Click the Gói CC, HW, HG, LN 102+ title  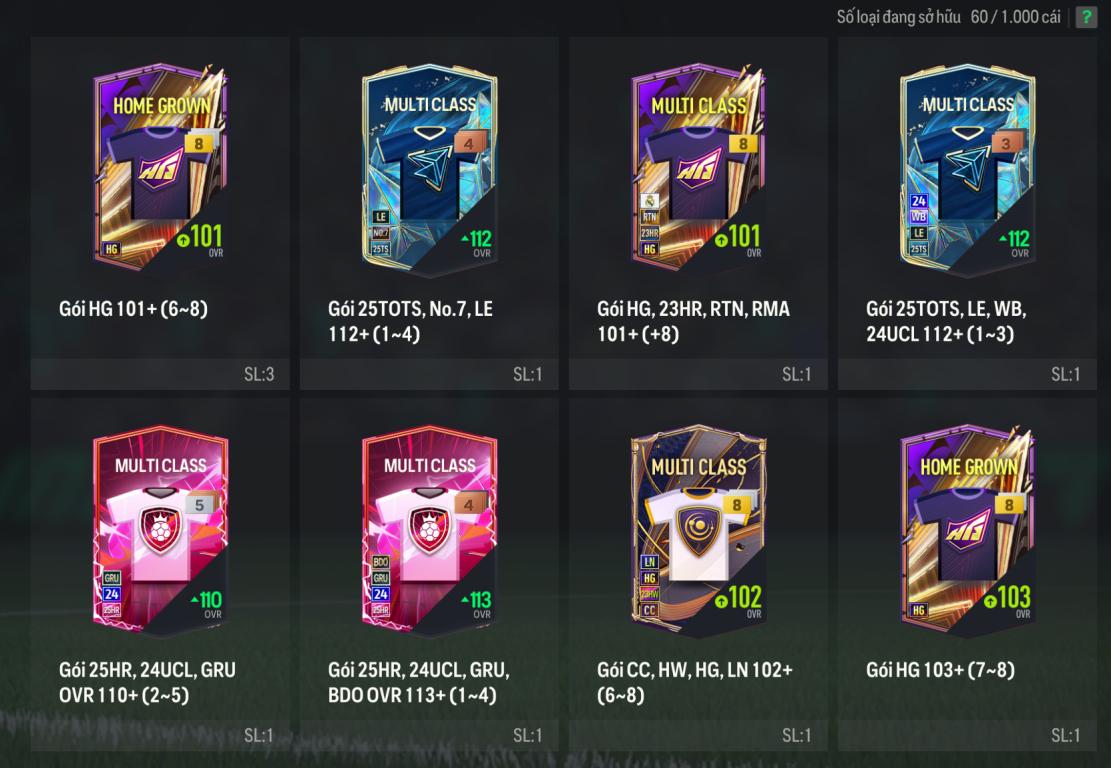(694, 682)
